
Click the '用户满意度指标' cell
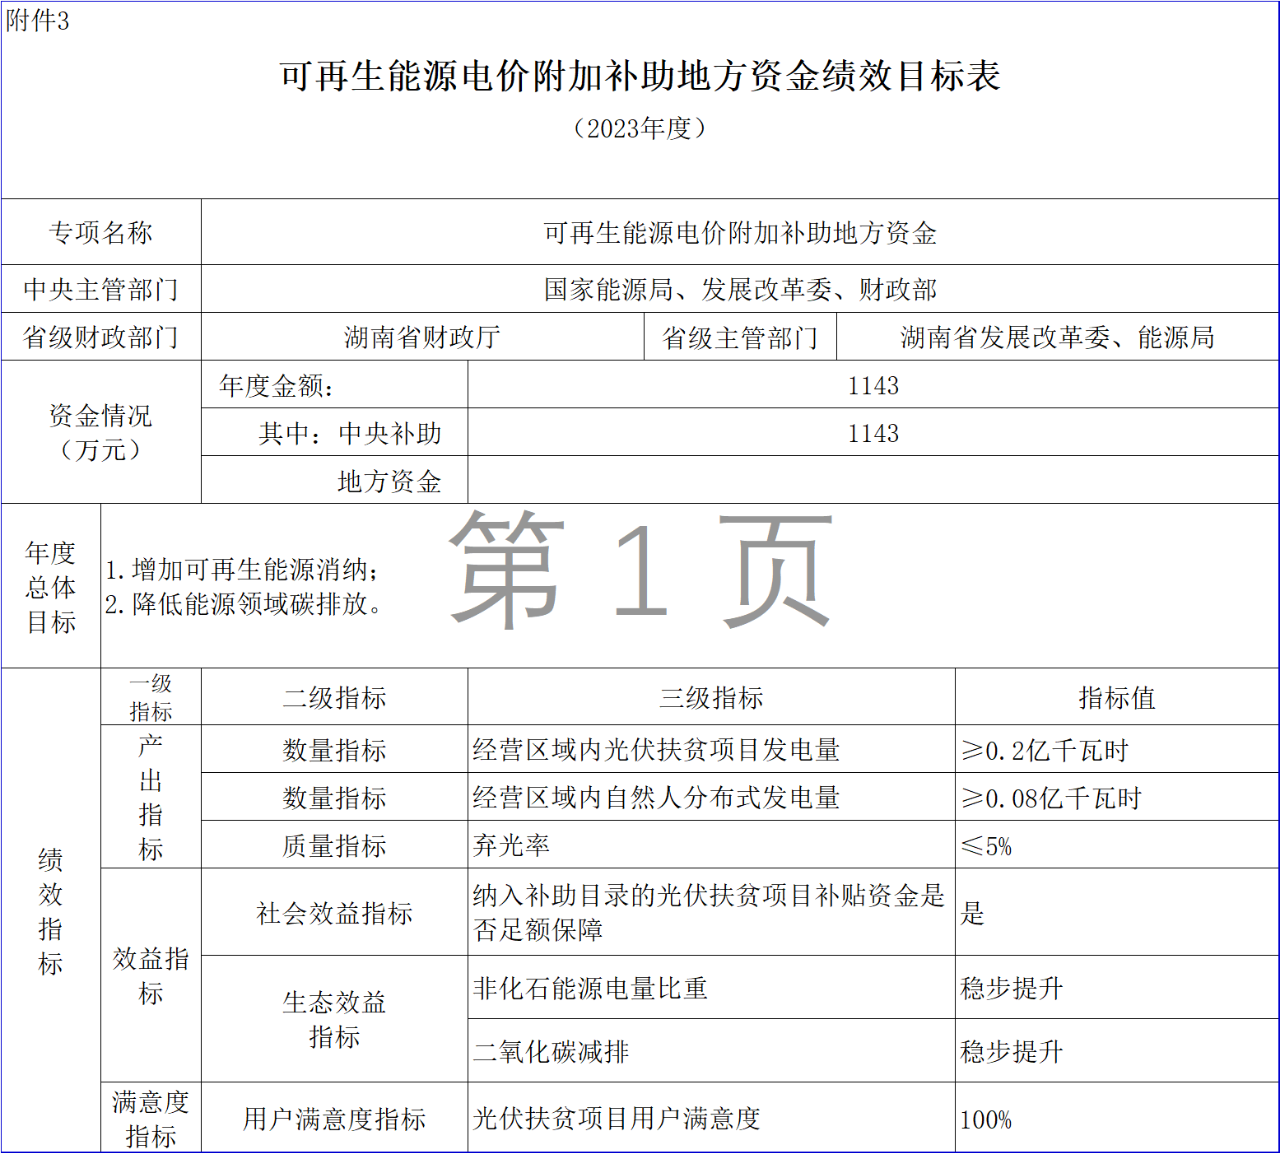[334, 1118]
